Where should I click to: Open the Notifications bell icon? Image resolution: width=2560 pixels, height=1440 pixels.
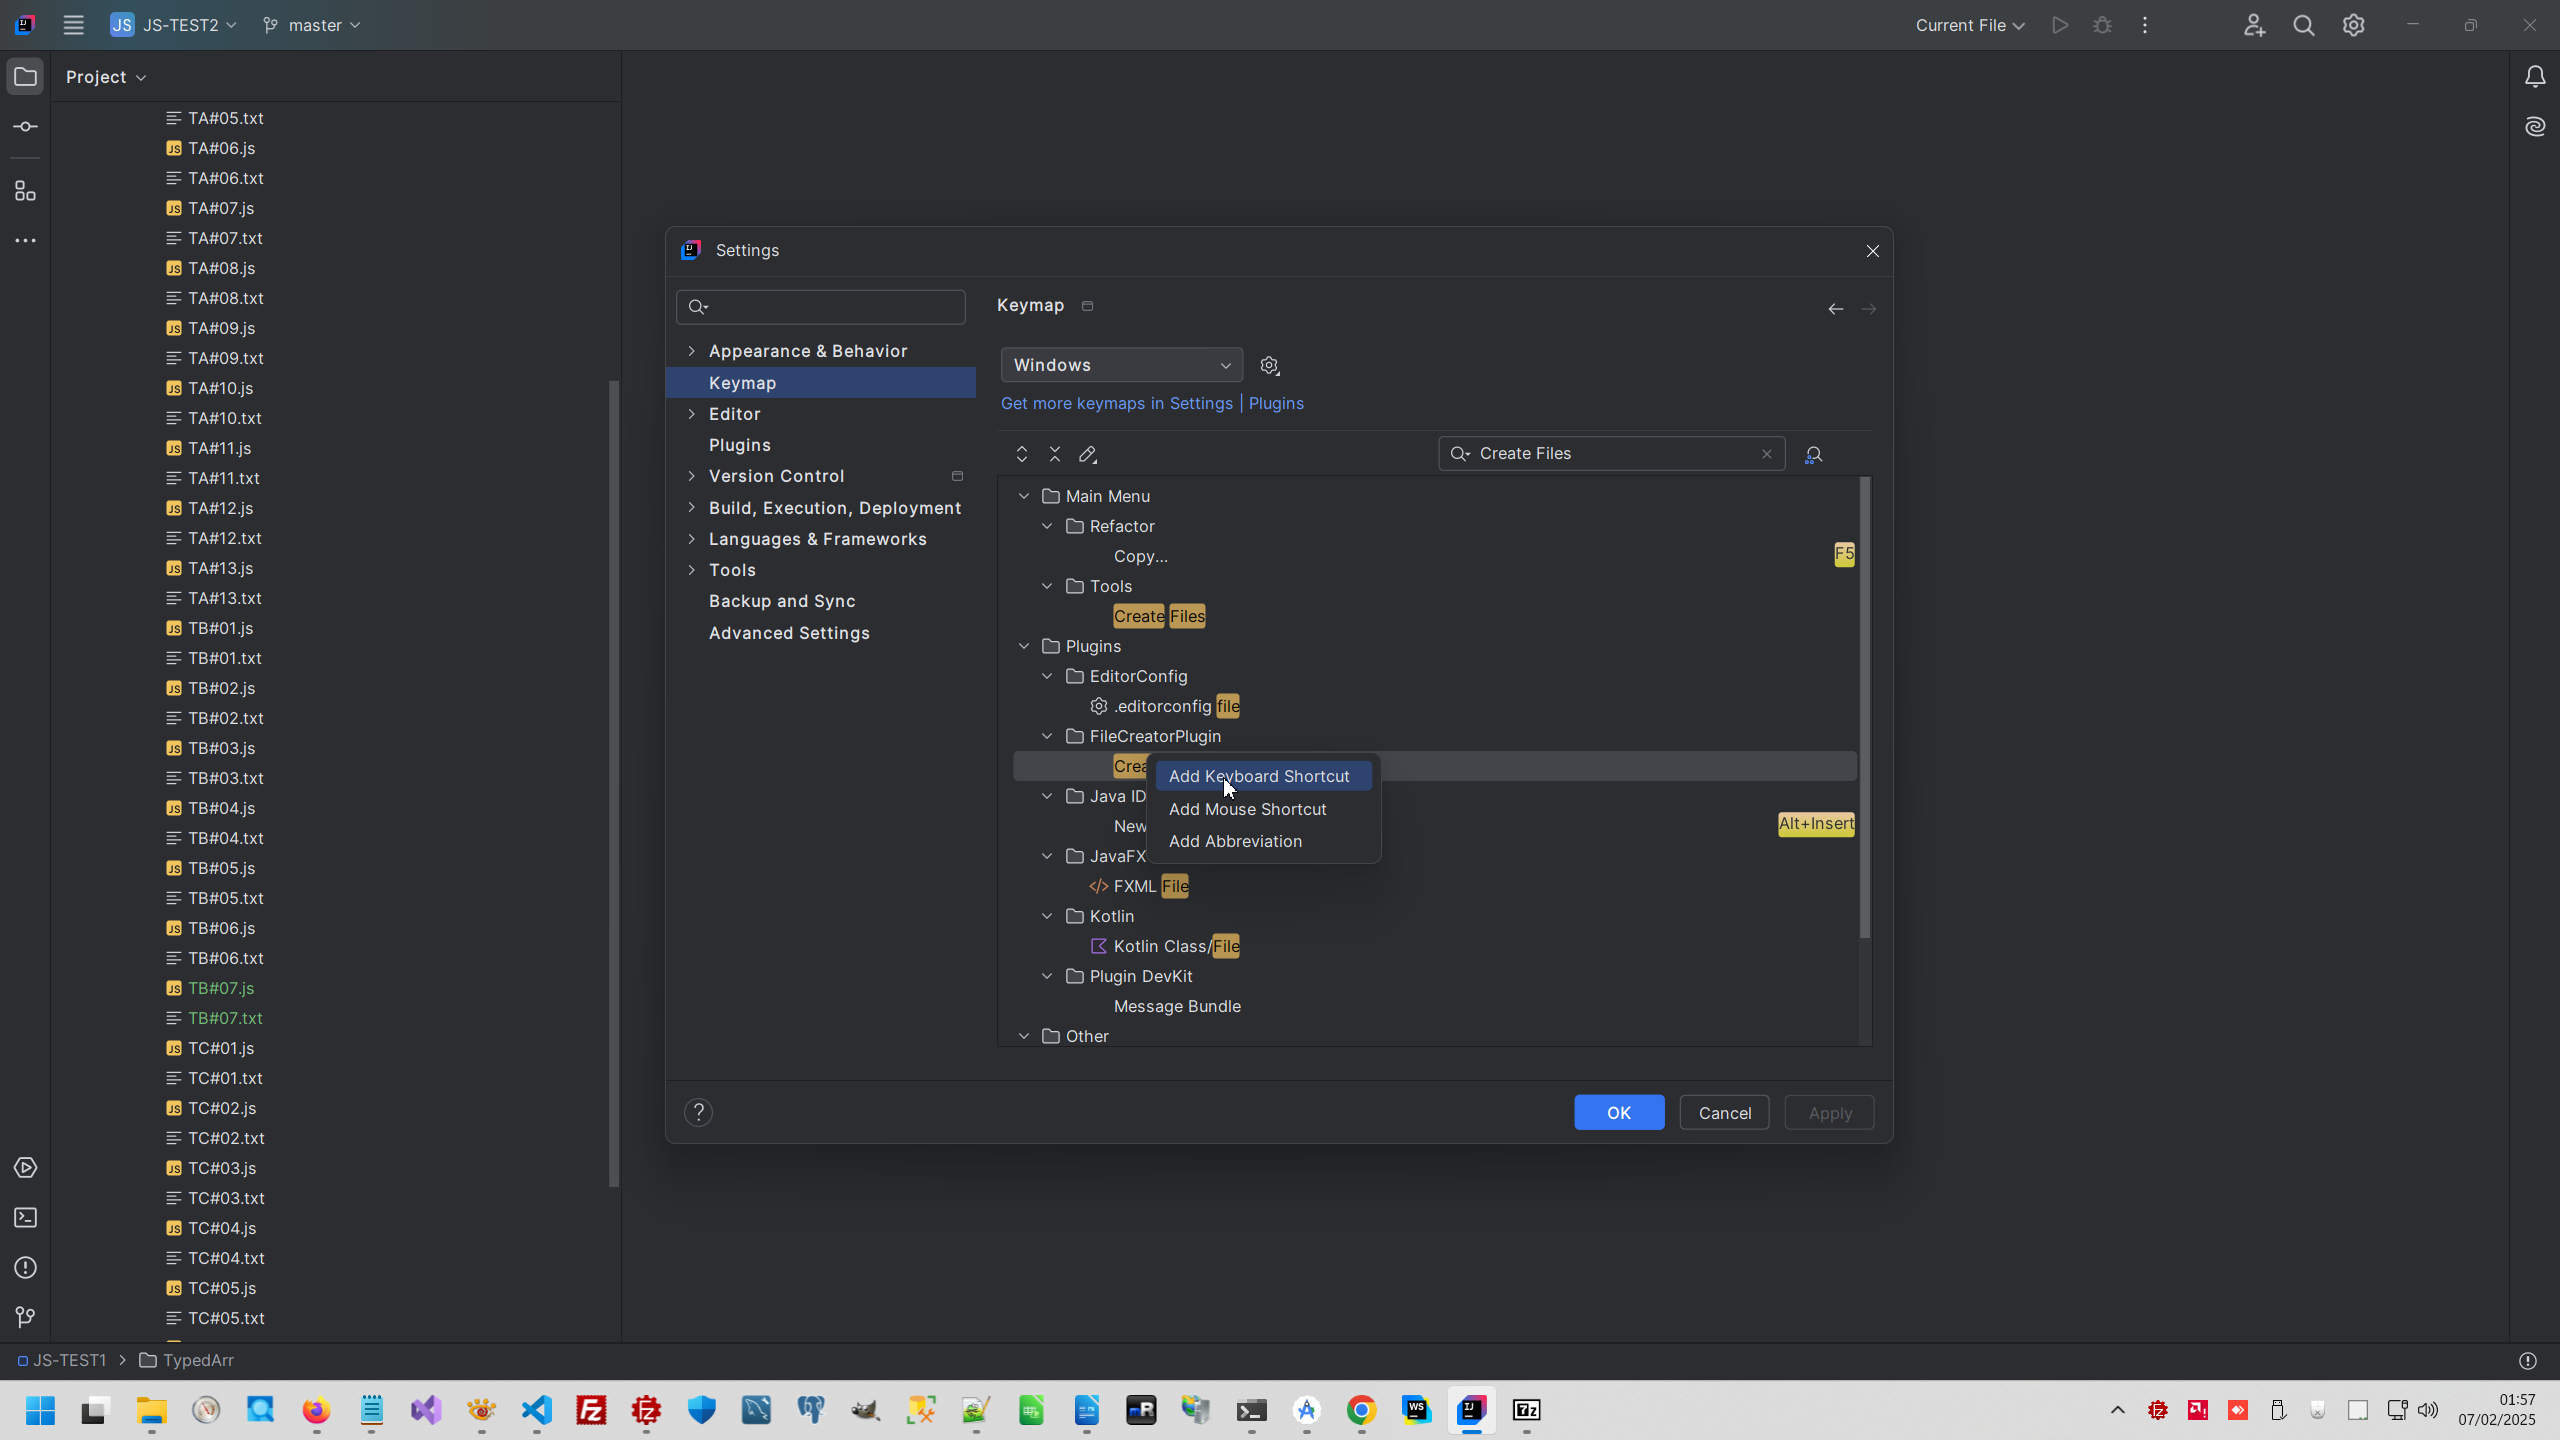[2534, 77]
